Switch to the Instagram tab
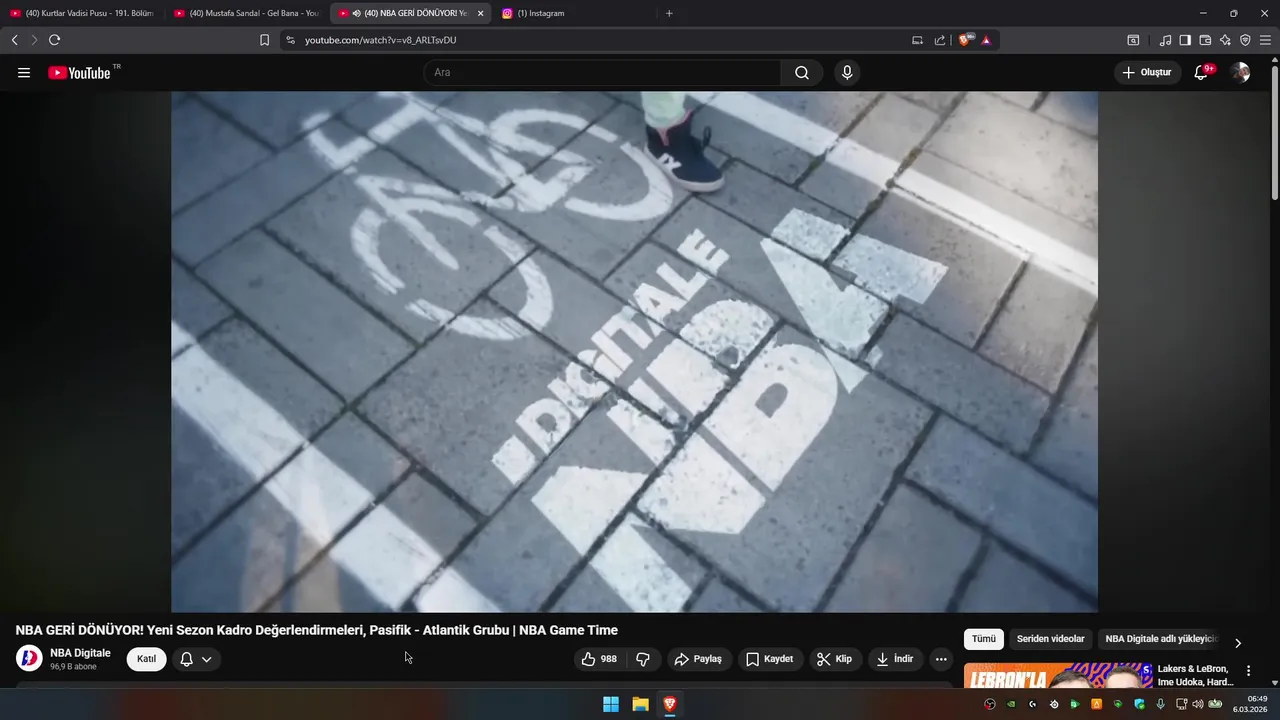Image resolution: width=1280 pixels, height=720 pixels. pyautogui.click(x=574, y=13)
